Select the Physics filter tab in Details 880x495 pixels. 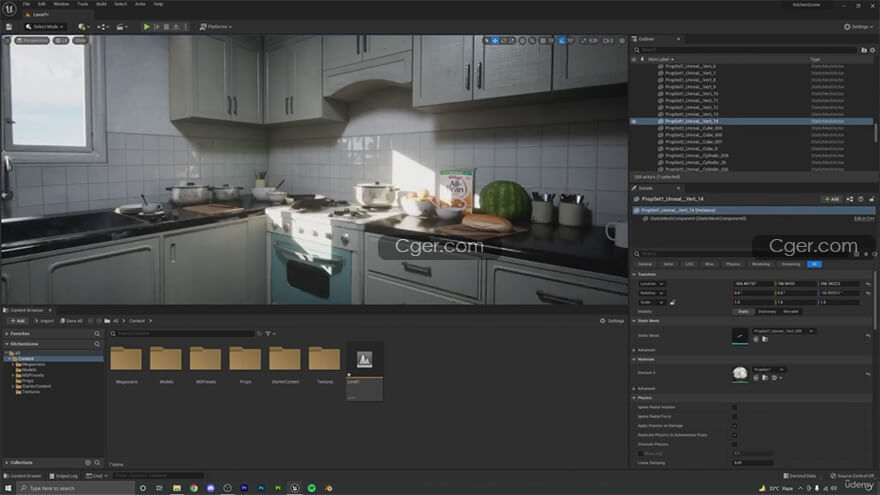pos(733,264)
